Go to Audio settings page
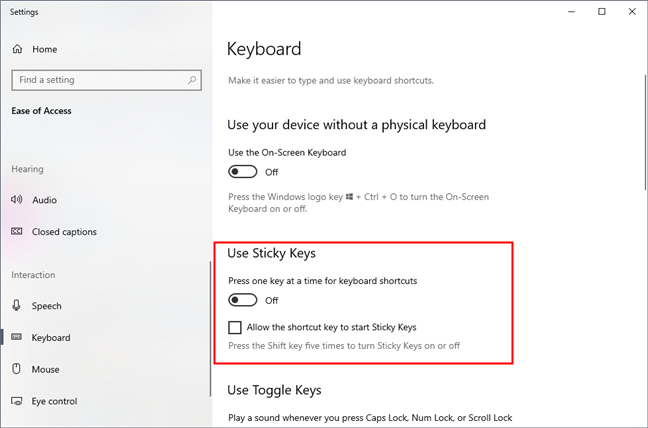648x428 pixels. pos(45,200)
